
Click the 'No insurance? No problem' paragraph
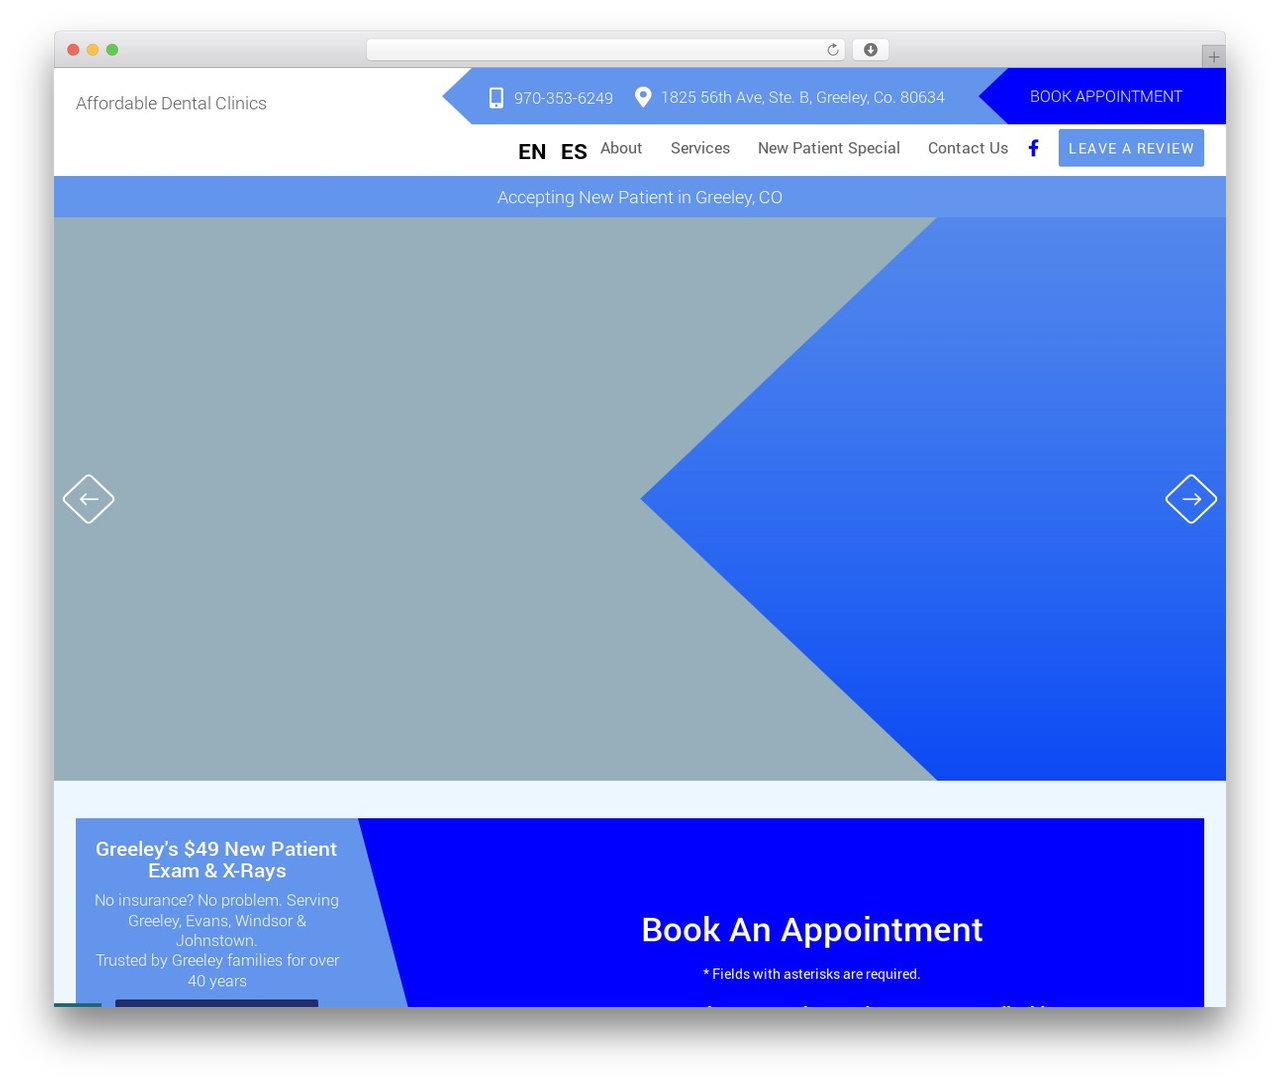click(217, 920)
